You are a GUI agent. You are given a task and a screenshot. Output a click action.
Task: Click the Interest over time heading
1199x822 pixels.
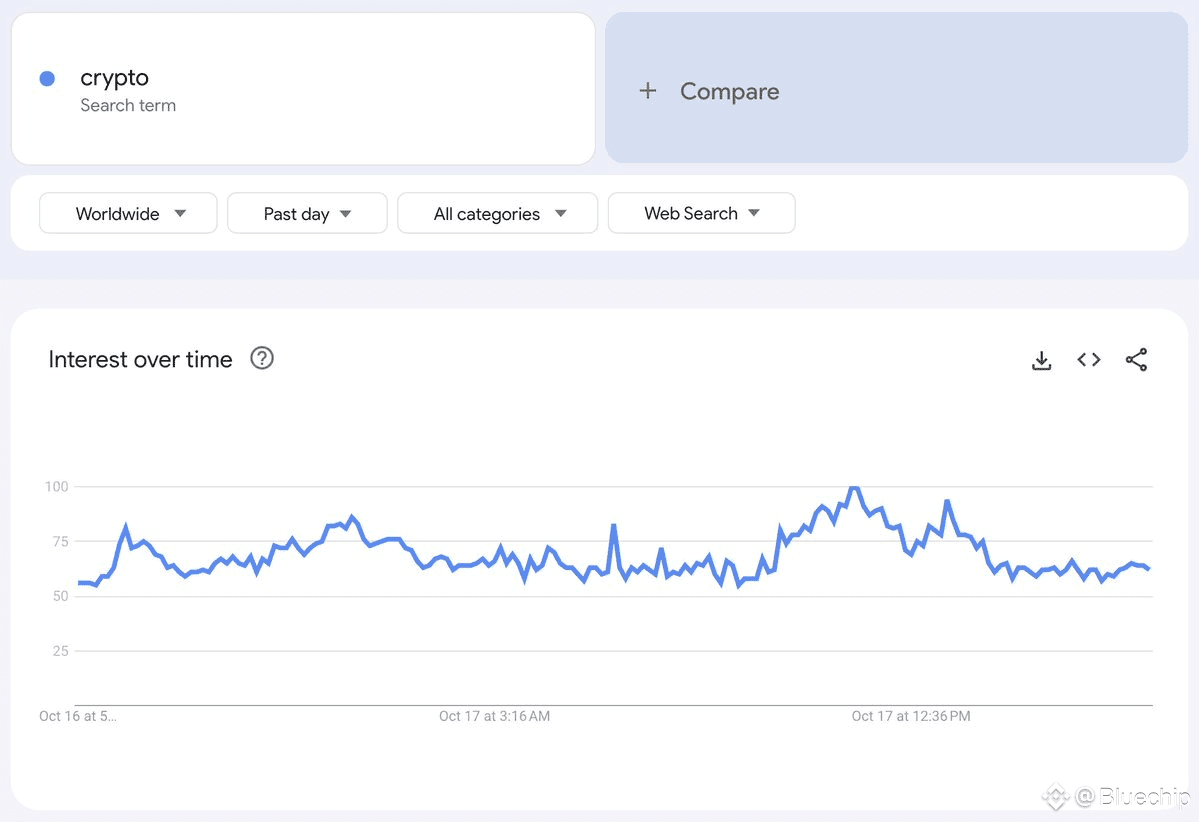(x=140, y=360)
